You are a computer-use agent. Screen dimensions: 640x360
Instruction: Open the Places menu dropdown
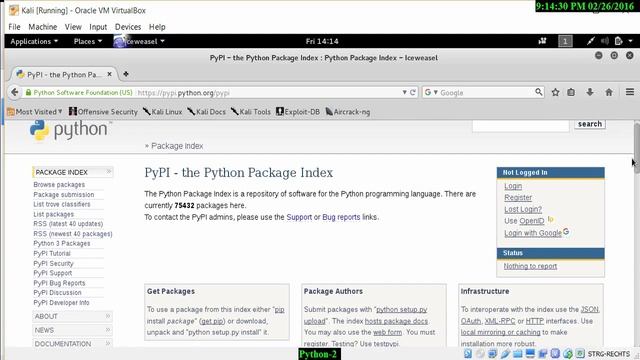88,41
